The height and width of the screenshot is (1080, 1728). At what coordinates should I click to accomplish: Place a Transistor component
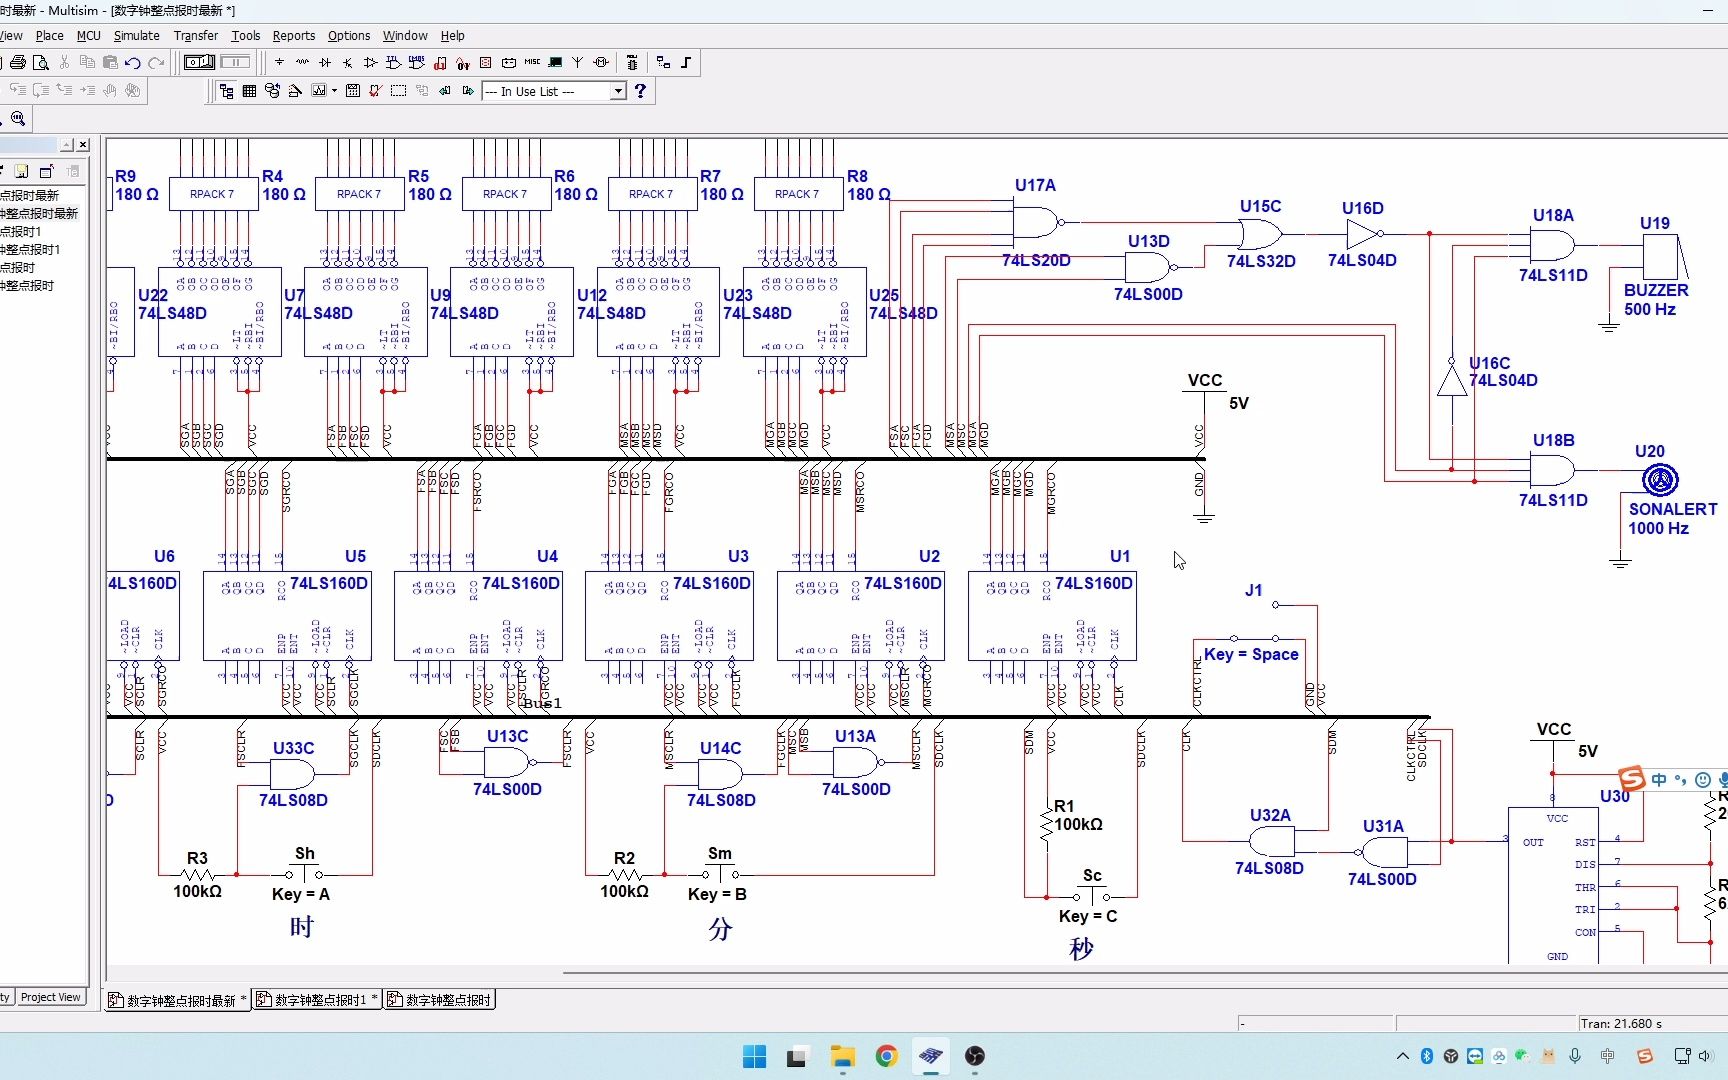347,62
